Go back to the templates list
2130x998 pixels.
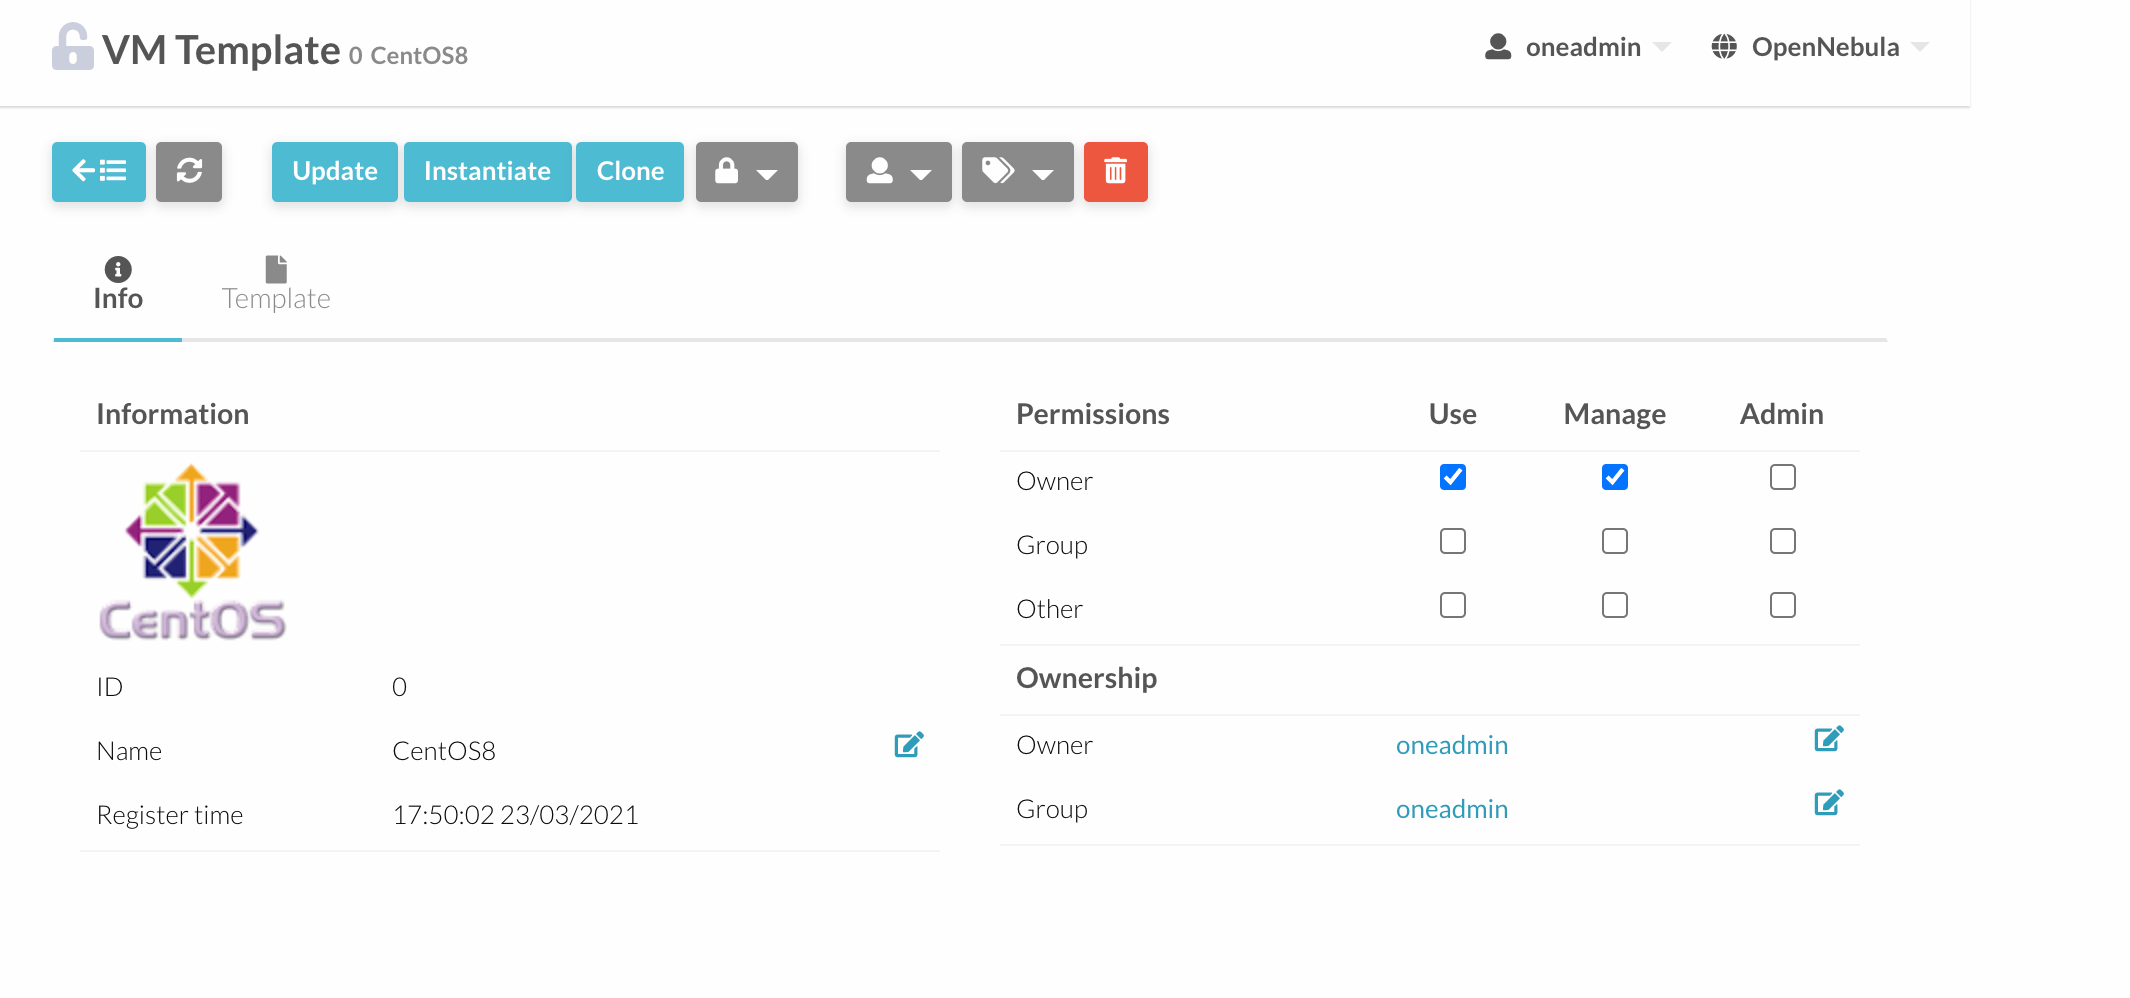click(x=99, y=172)
